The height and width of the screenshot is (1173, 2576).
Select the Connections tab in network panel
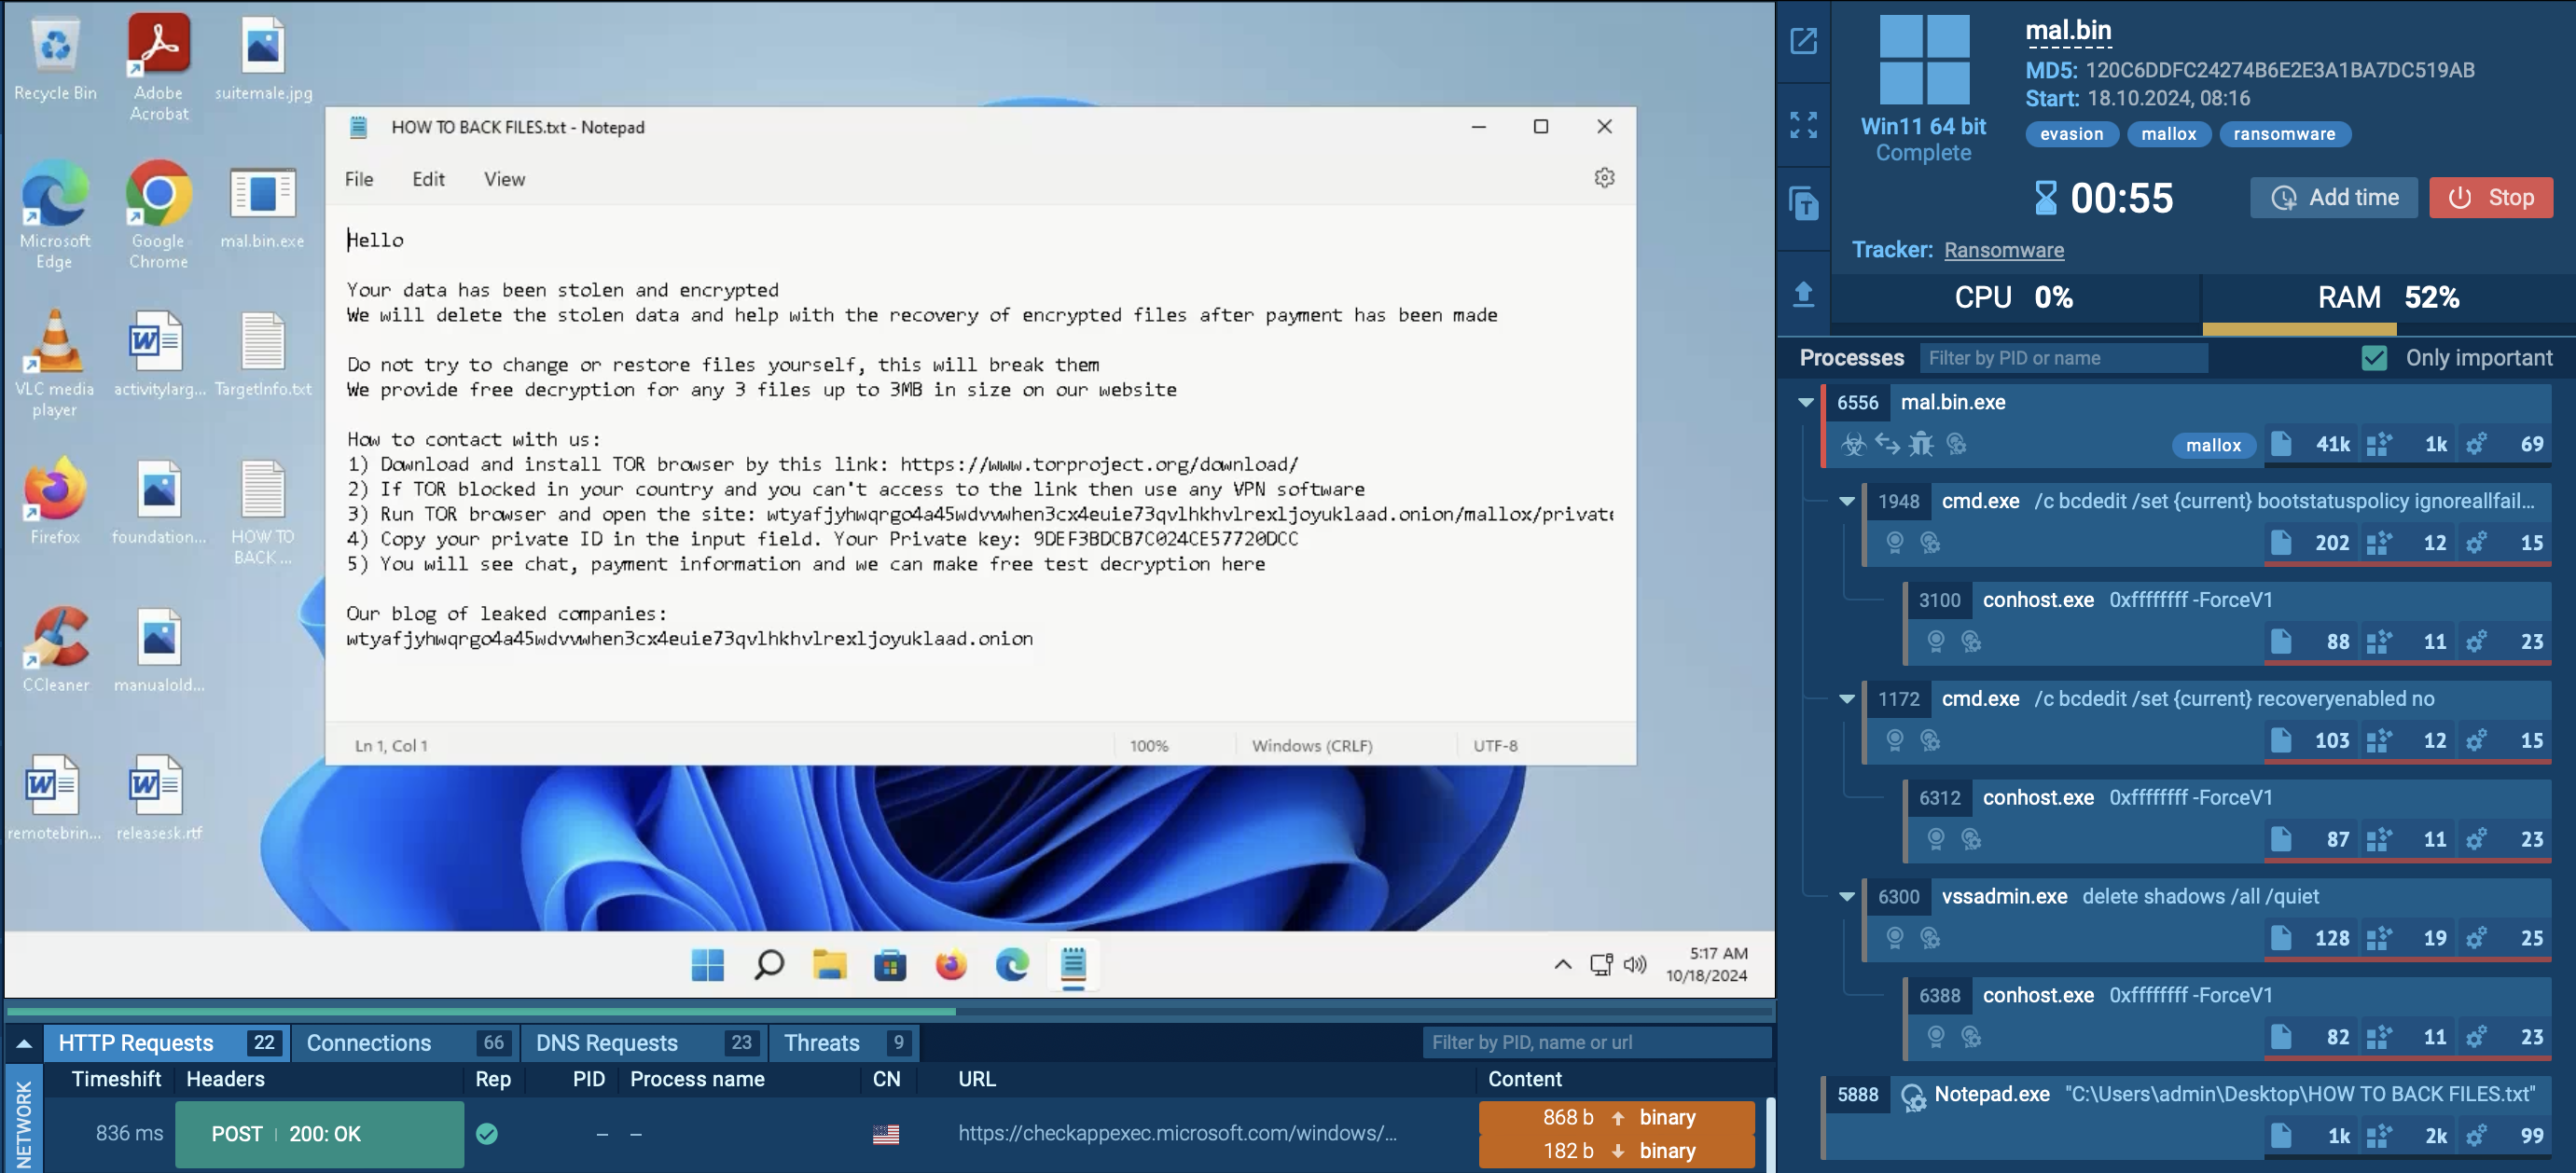coord(368,1042)
